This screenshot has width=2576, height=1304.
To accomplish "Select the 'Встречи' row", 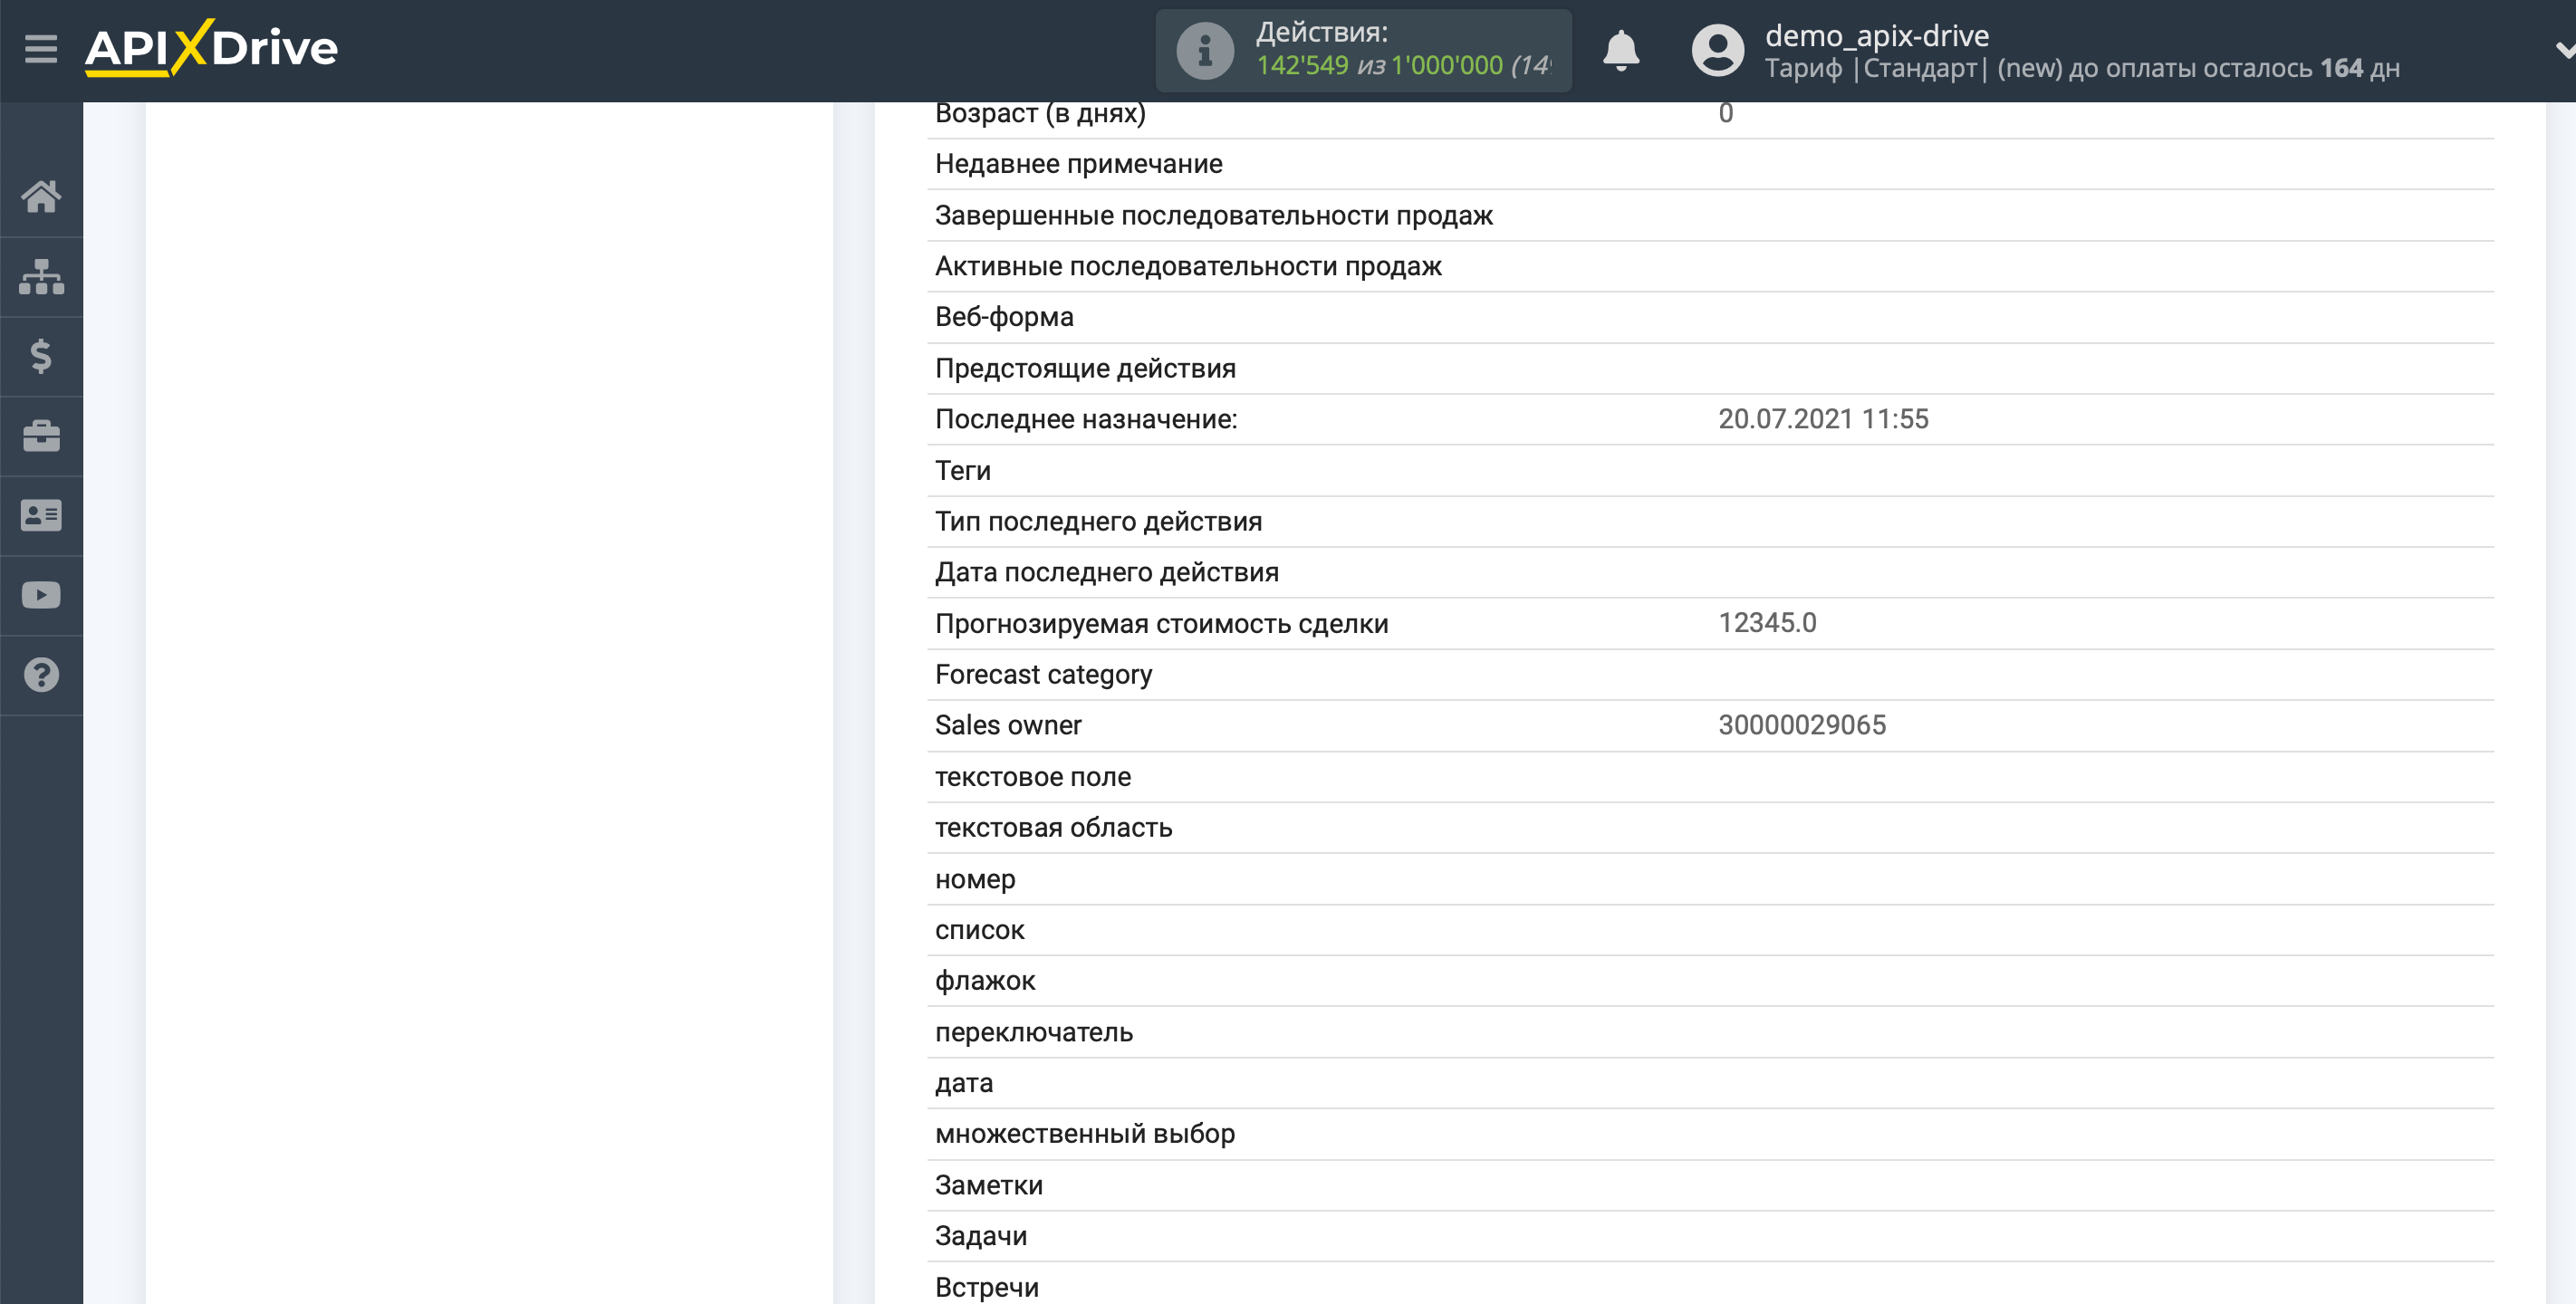I will point(1710,1285).
